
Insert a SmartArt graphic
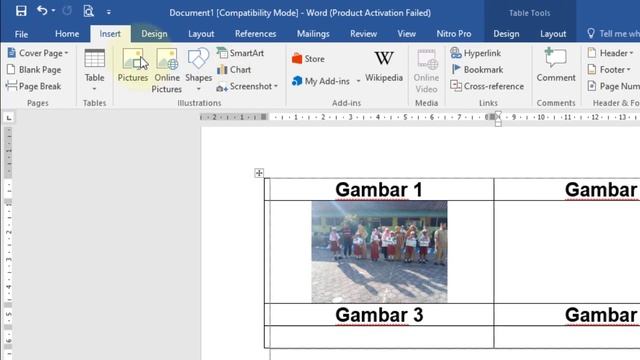[240, 53]
